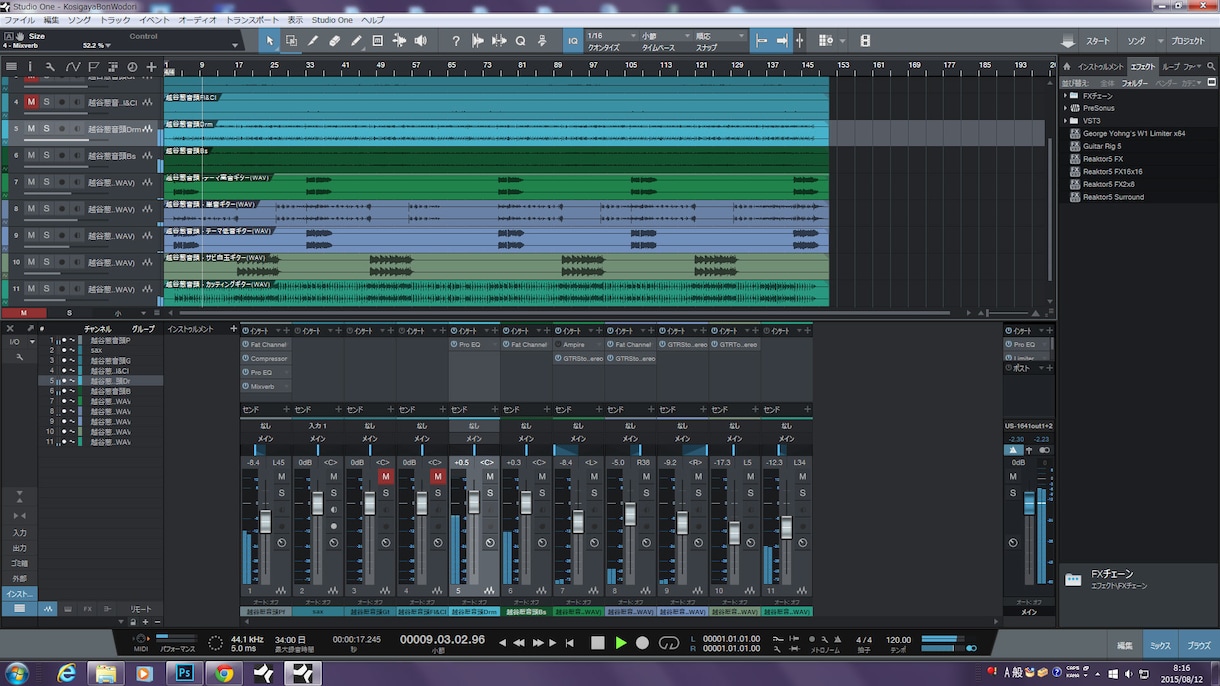Expand the VST3 folder

(1065, 121)
